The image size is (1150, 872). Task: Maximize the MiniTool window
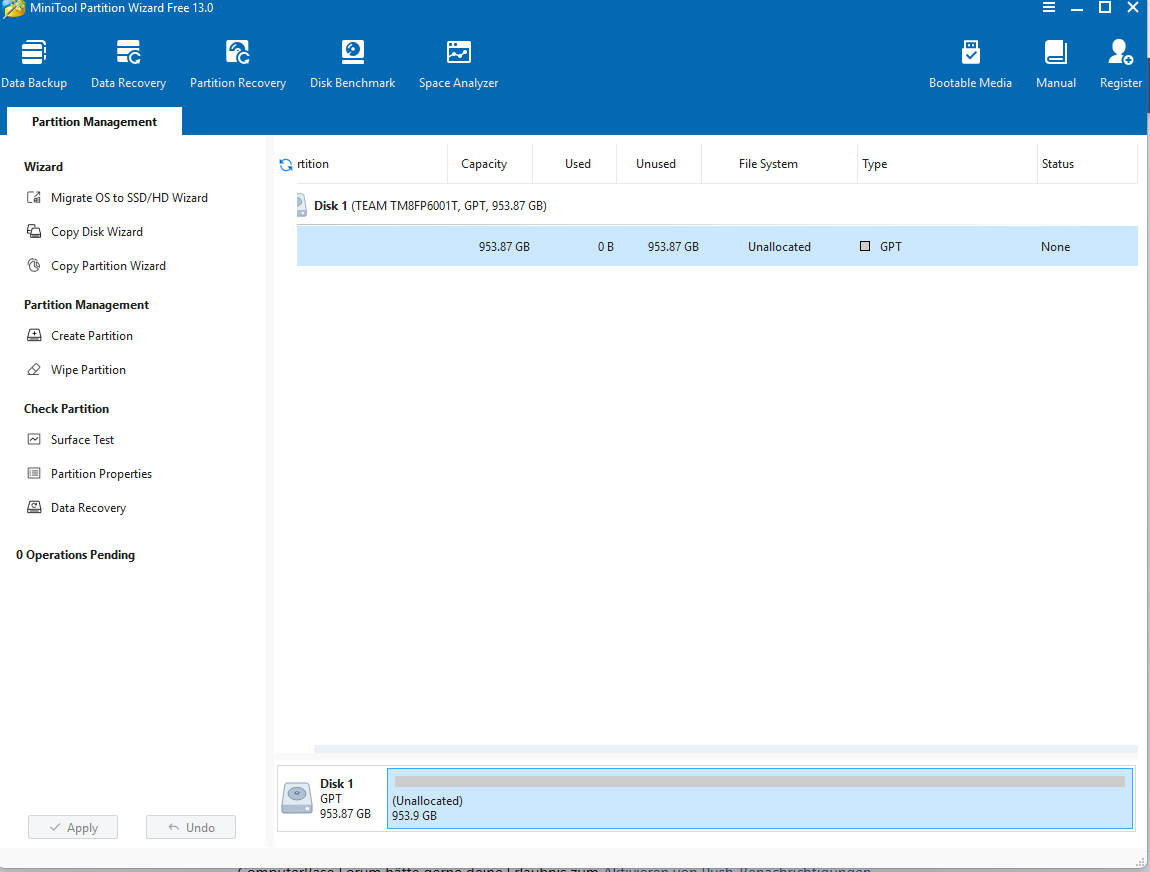click(1105, 7)
